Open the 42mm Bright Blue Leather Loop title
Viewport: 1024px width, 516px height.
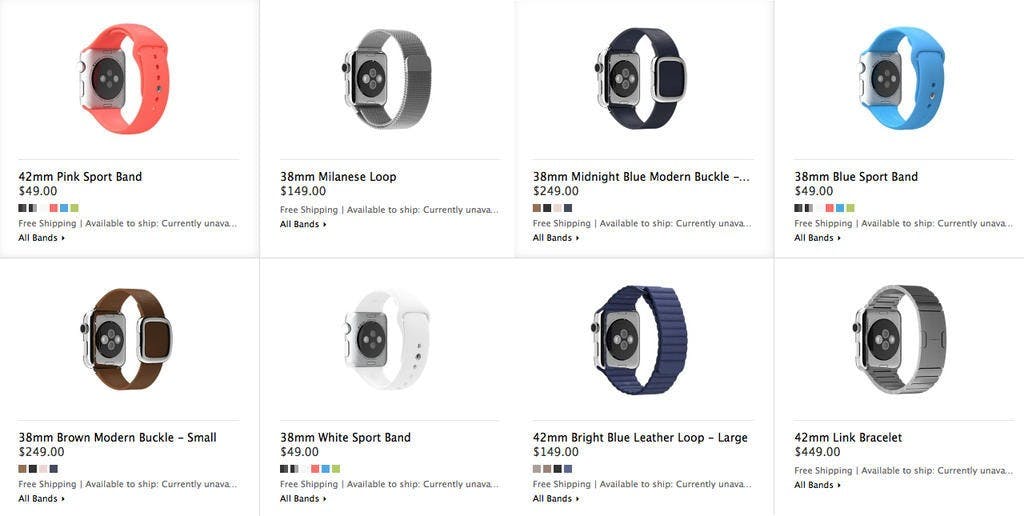point(640,438)
